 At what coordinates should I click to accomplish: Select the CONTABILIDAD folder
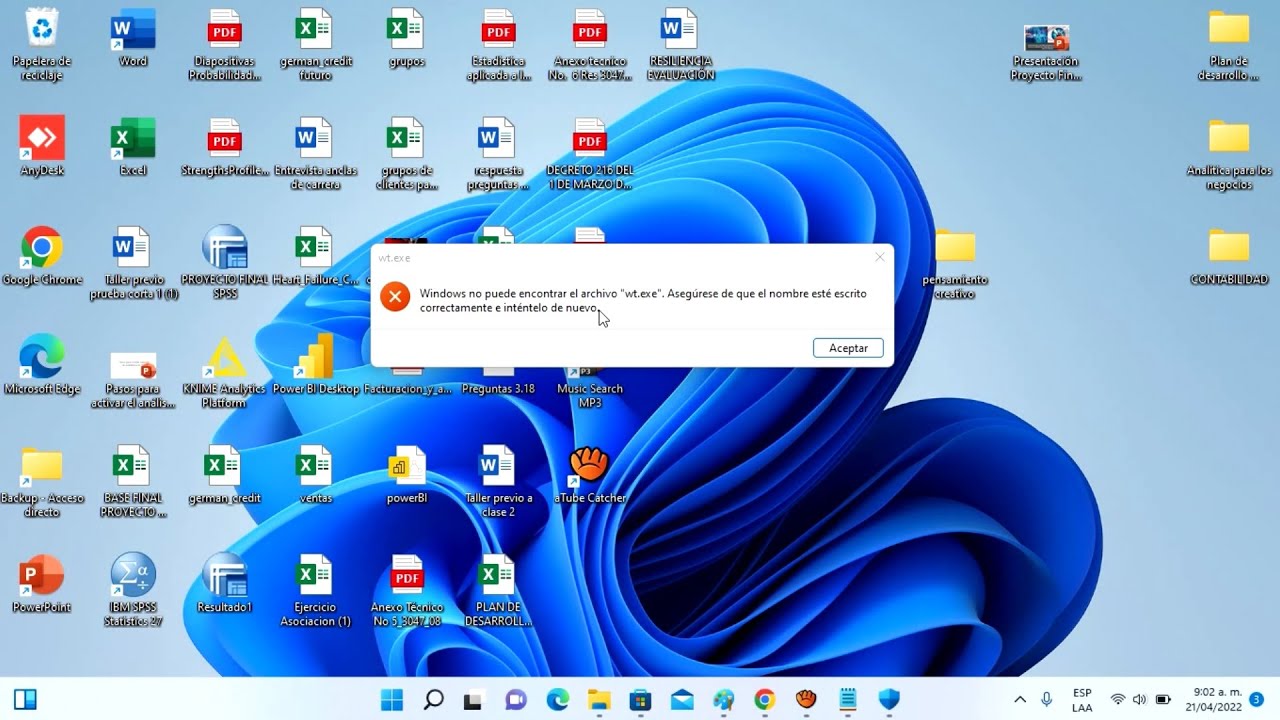1229,256
